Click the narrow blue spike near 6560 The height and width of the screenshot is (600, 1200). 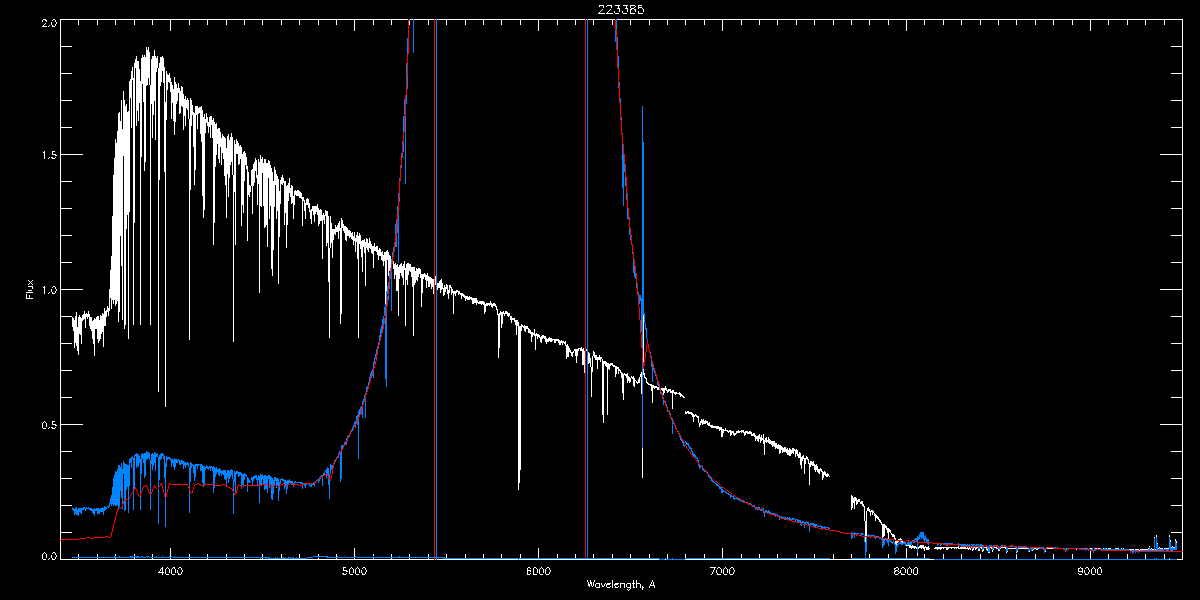coord(642,200)
